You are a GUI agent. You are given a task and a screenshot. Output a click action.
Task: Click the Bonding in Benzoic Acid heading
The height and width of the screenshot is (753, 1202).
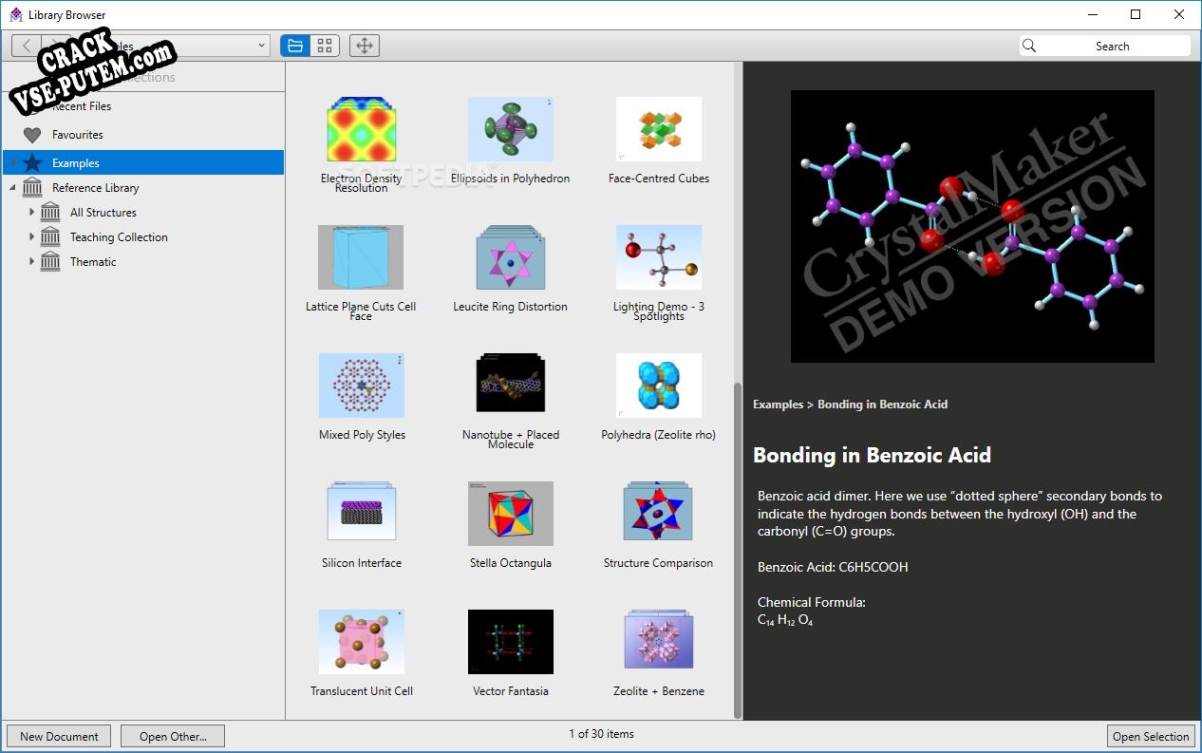872,455
